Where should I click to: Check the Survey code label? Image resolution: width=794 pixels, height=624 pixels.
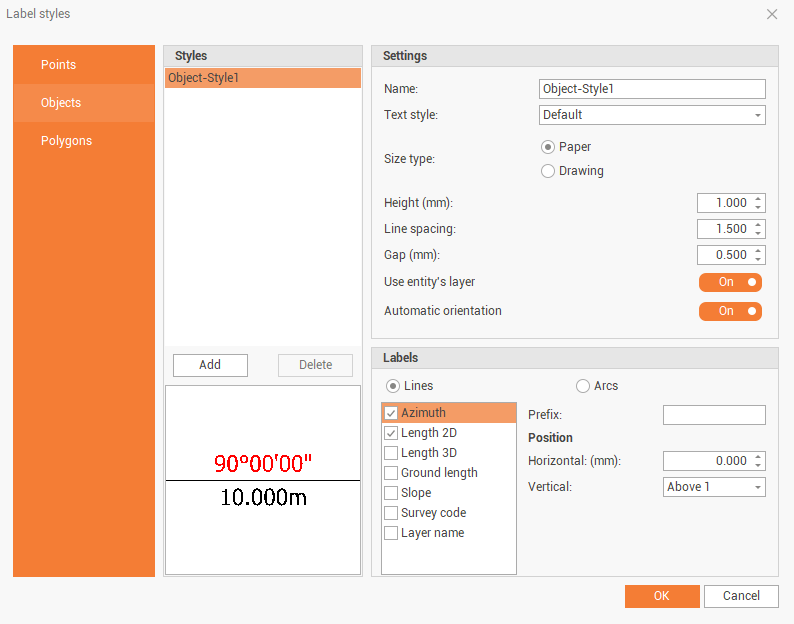pos(391,513)
